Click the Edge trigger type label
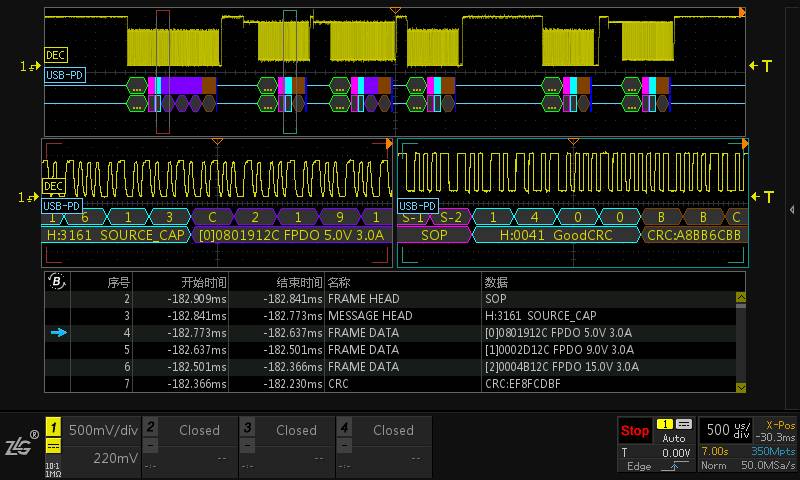The image size is (800, 480). 639,466
